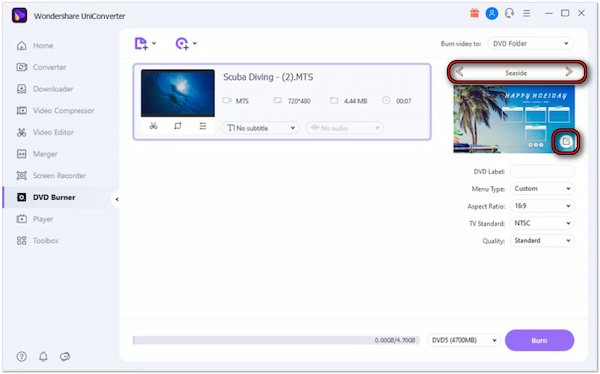Go to next DVD template arrow

click(x=569, y=72)
